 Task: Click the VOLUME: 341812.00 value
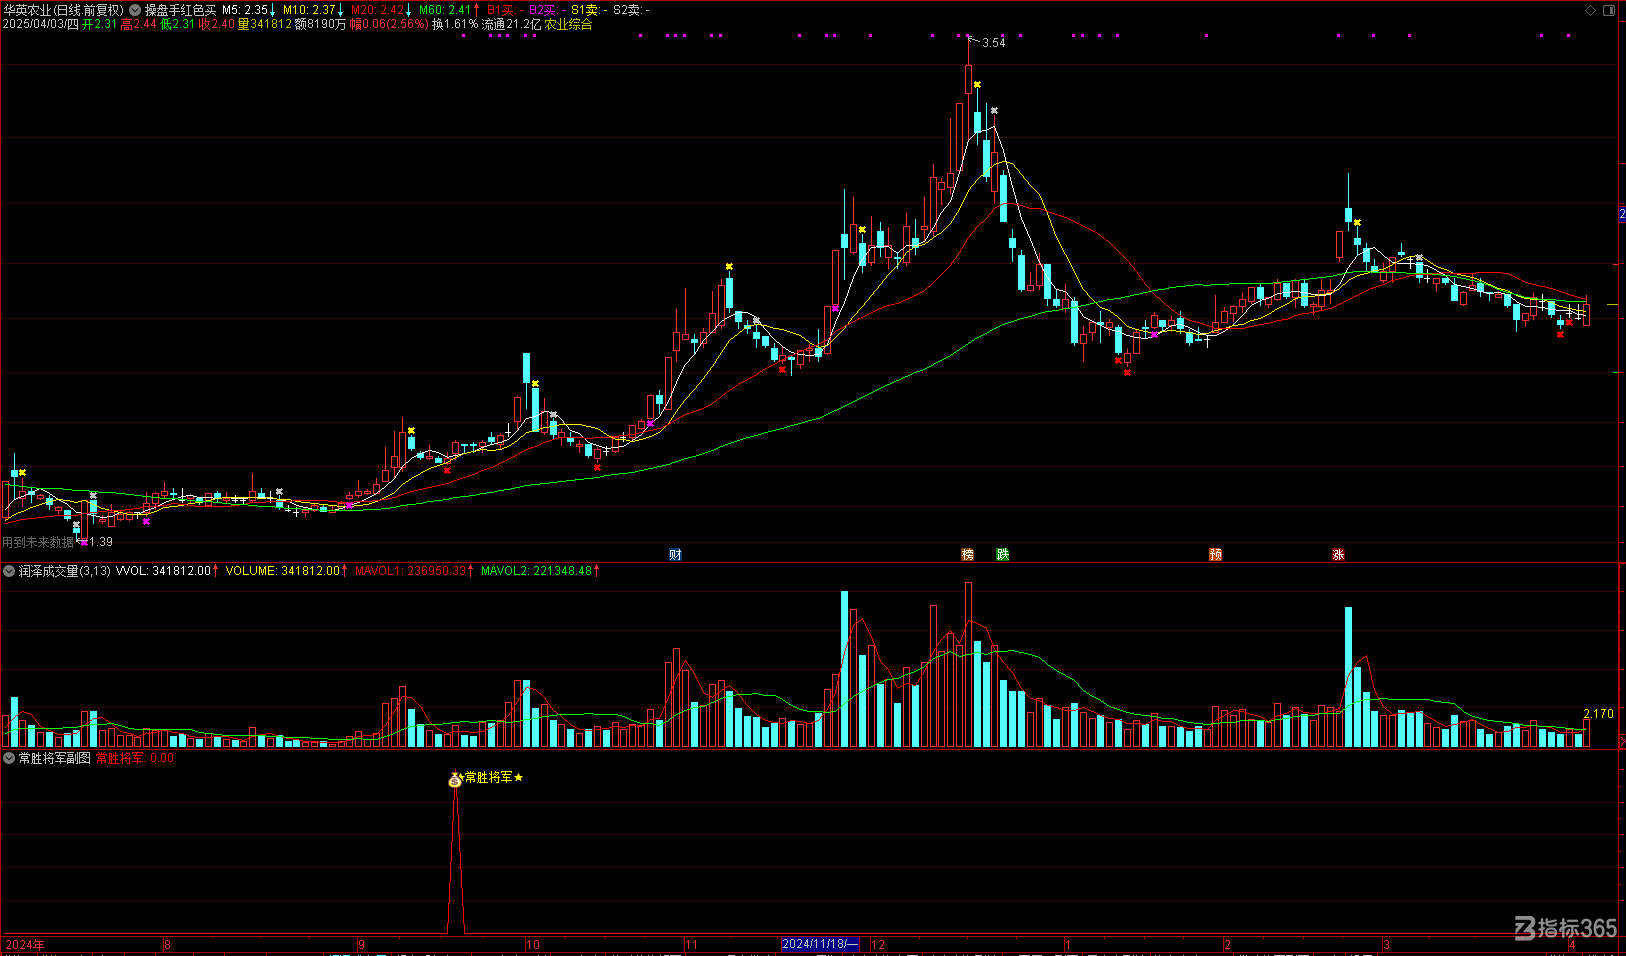[285, 571]
